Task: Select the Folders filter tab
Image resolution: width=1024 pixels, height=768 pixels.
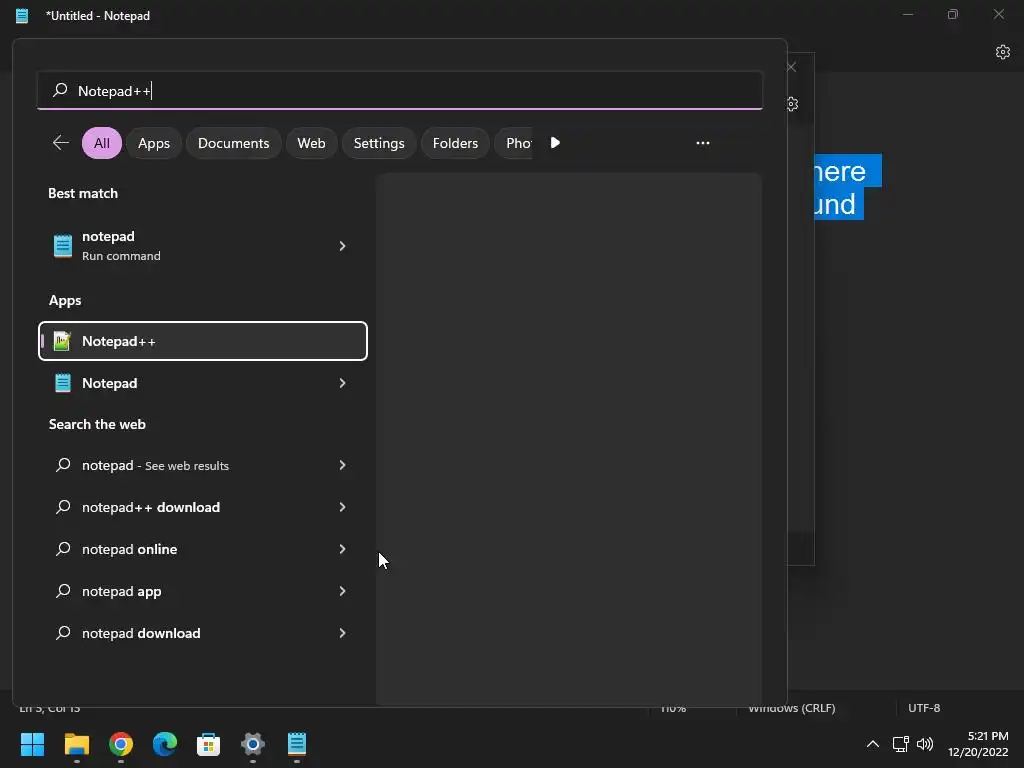Action: click(455, 143)
